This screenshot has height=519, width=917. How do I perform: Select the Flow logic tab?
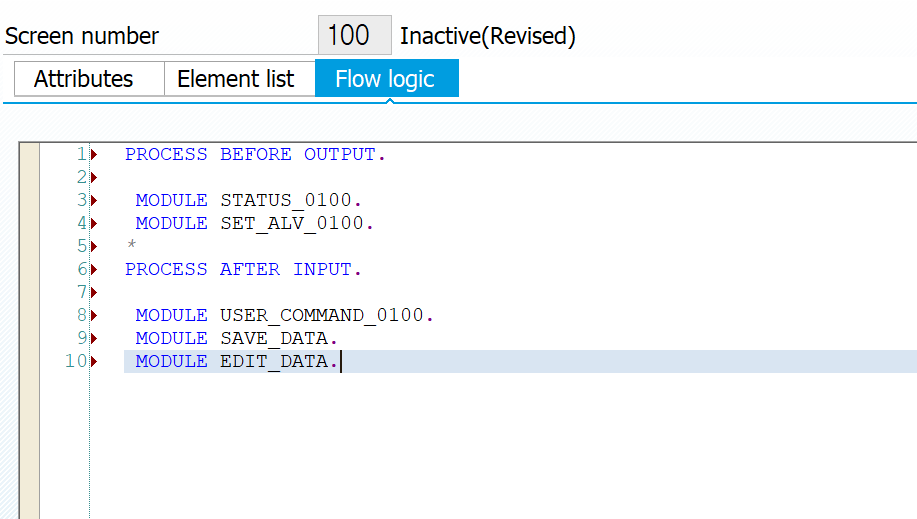click(x=387, y=78)
